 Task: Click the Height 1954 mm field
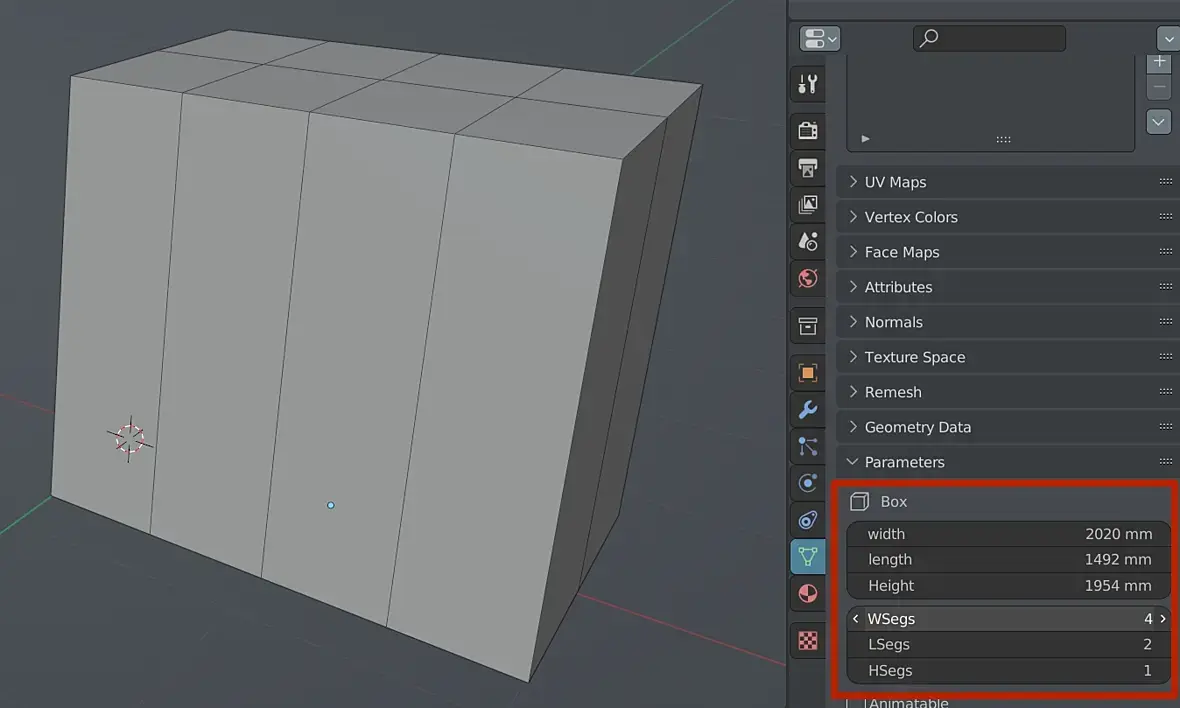point(1008,585)
